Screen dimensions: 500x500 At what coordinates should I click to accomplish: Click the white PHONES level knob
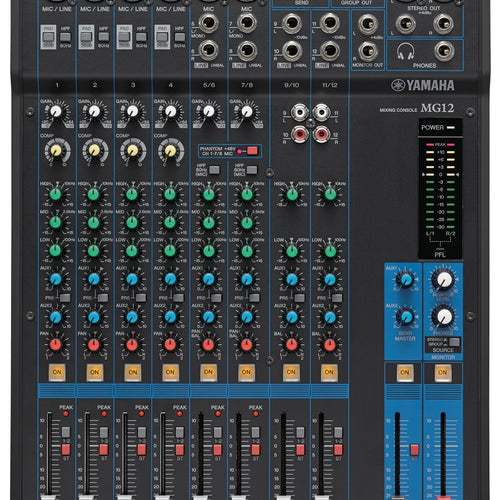tap(444, 317)
